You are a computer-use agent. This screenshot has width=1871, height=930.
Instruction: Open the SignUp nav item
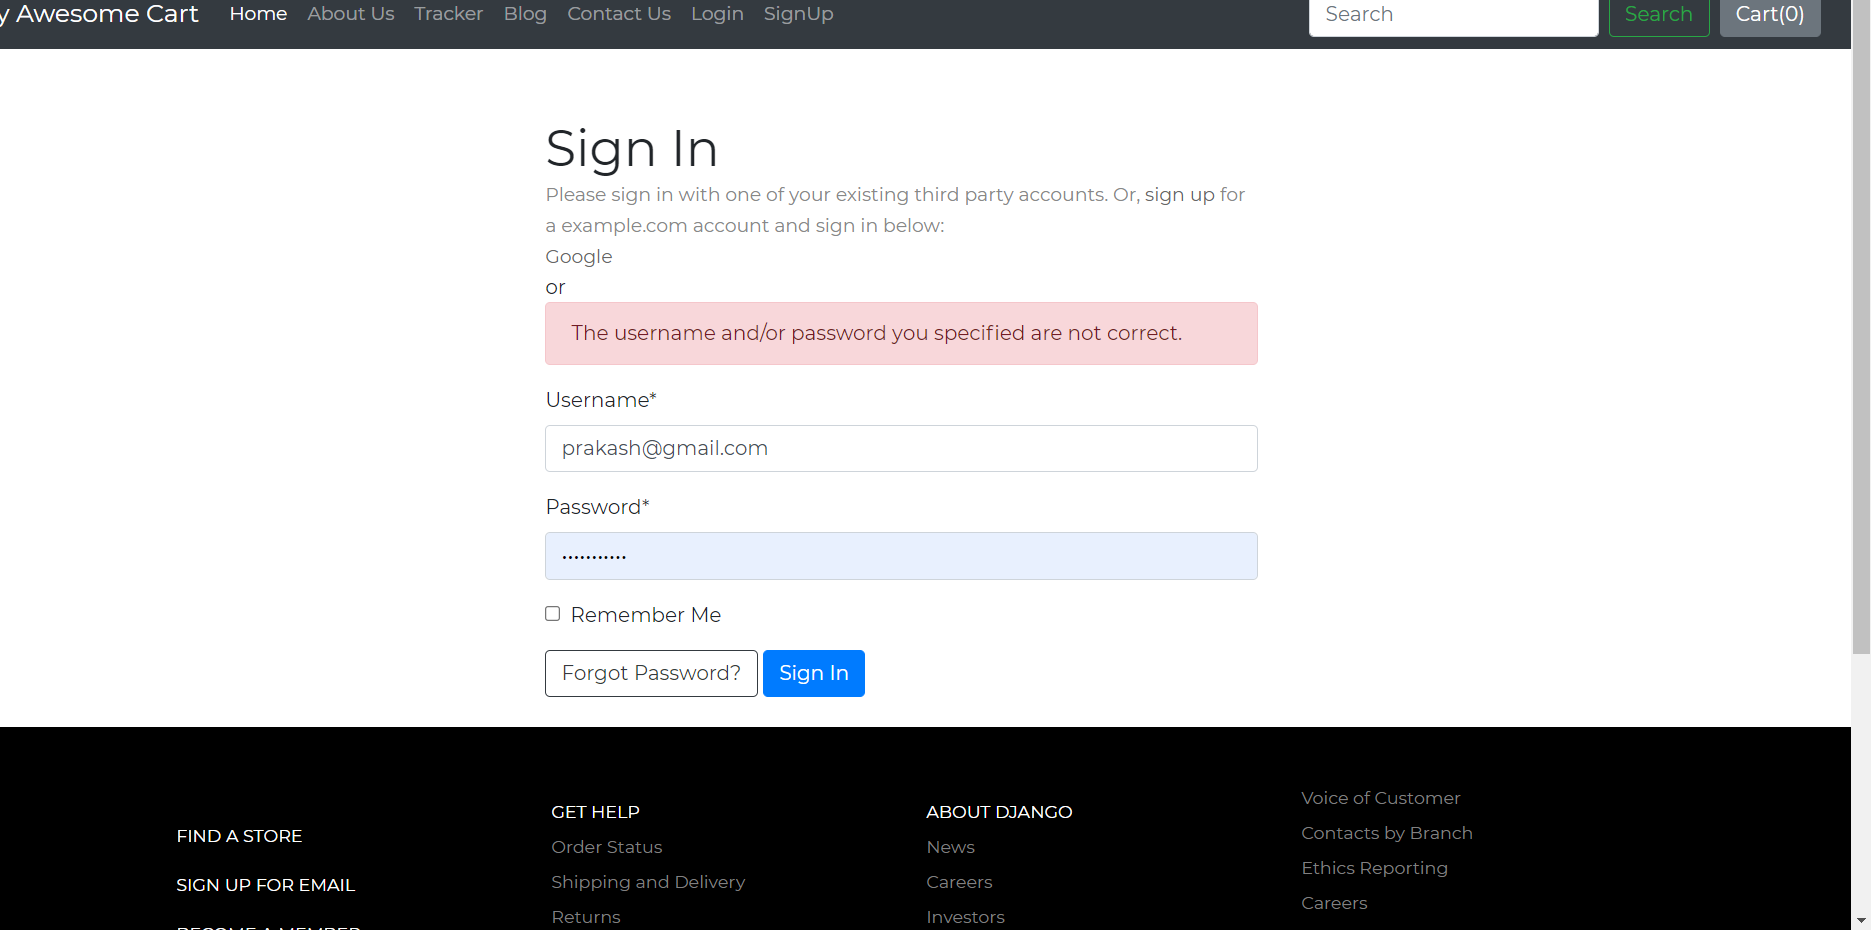(x=798, y=14)
